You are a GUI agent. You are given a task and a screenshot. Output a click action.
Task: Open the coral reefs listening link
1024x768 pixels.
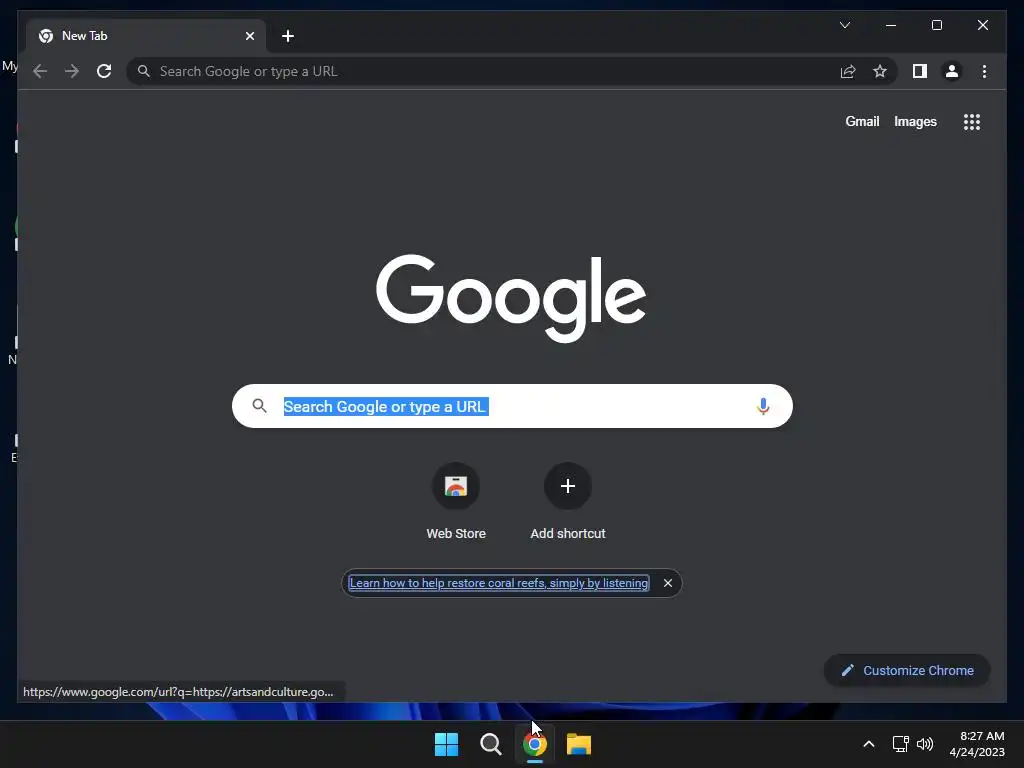499,583
